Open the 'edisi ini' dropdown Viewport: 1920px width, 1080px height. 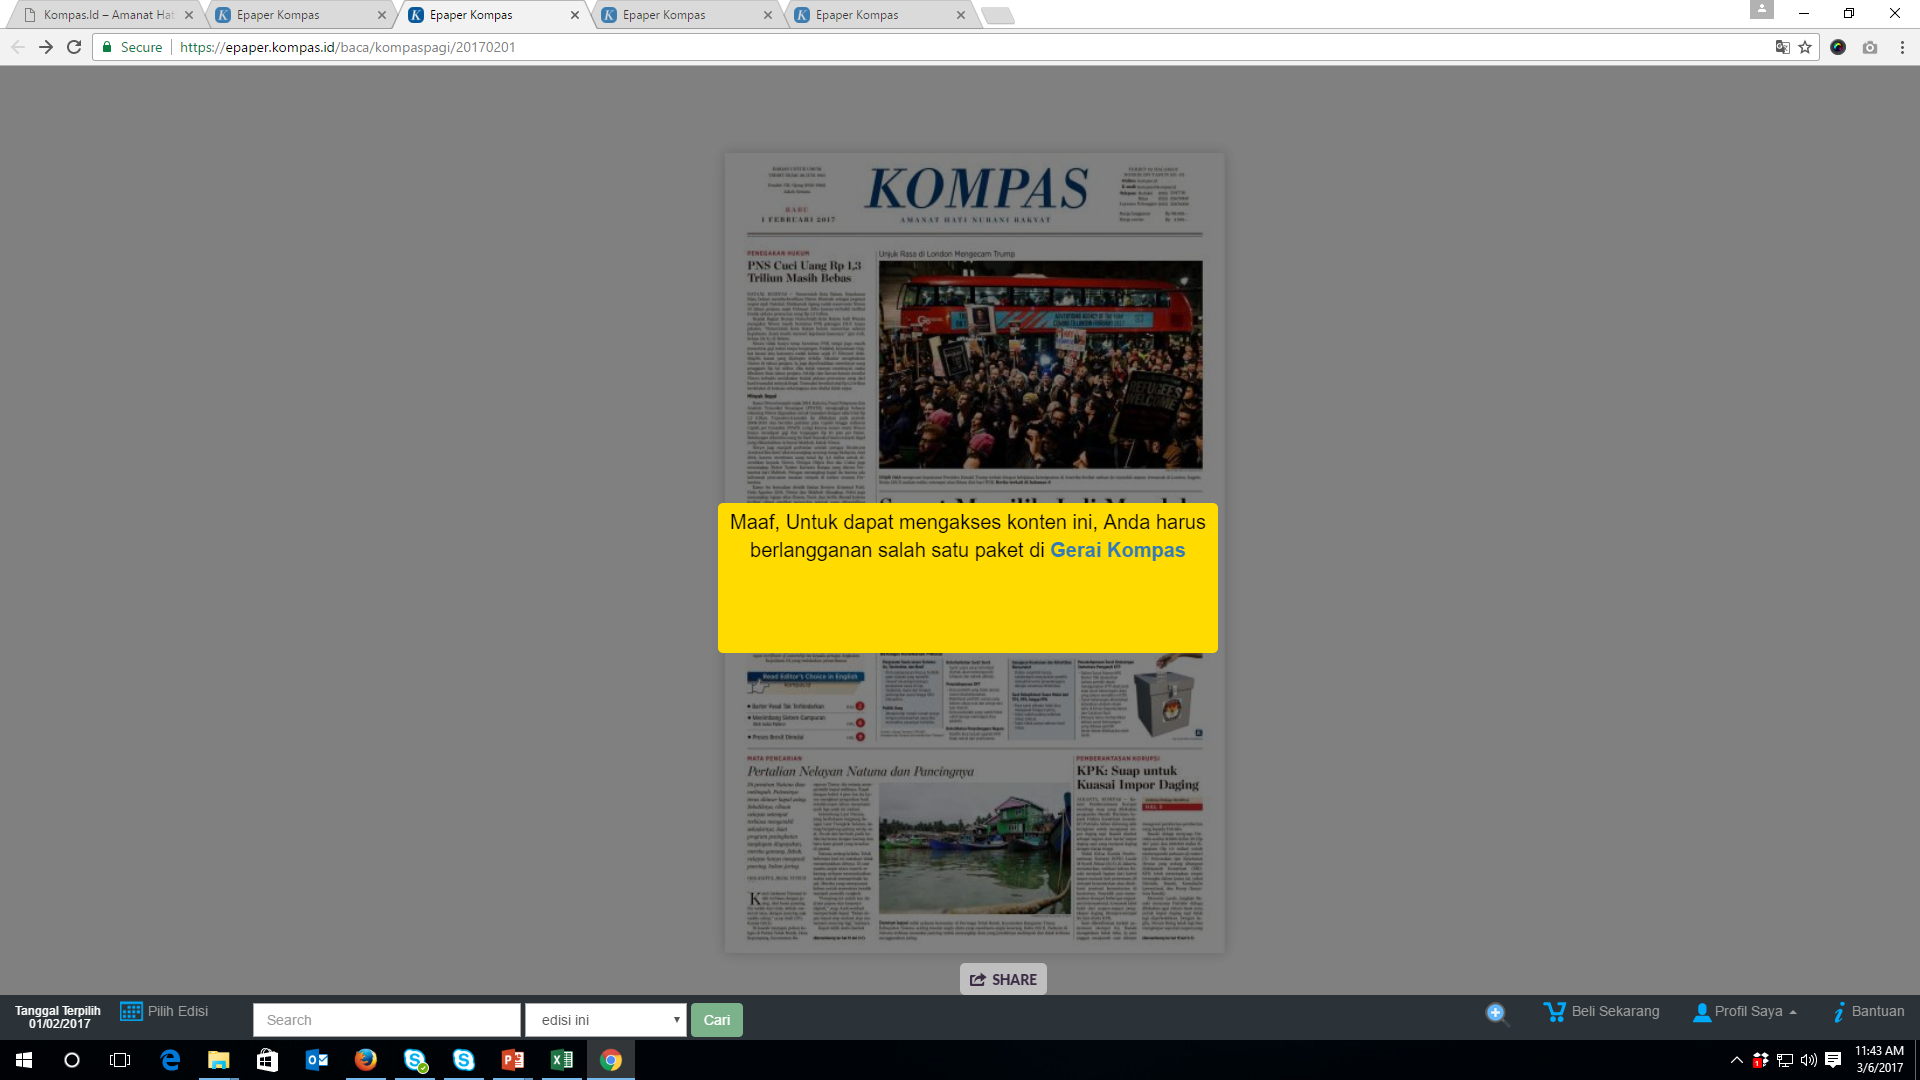(x=606, y=1020)
